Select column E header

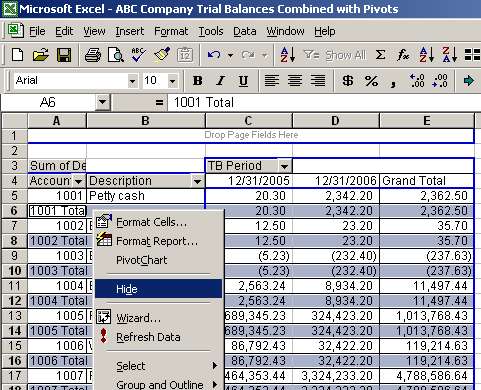tap(427, 121)
